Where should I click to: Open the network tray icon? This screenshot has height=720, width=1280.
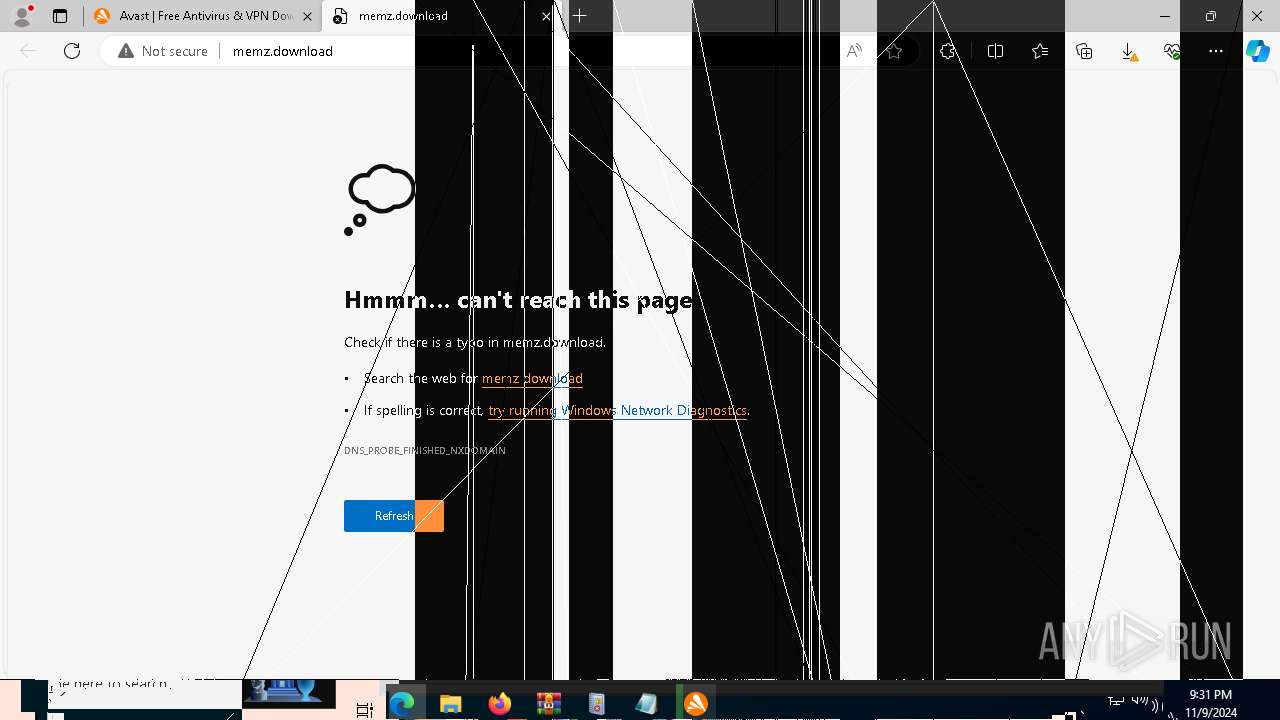[1116, 701]
